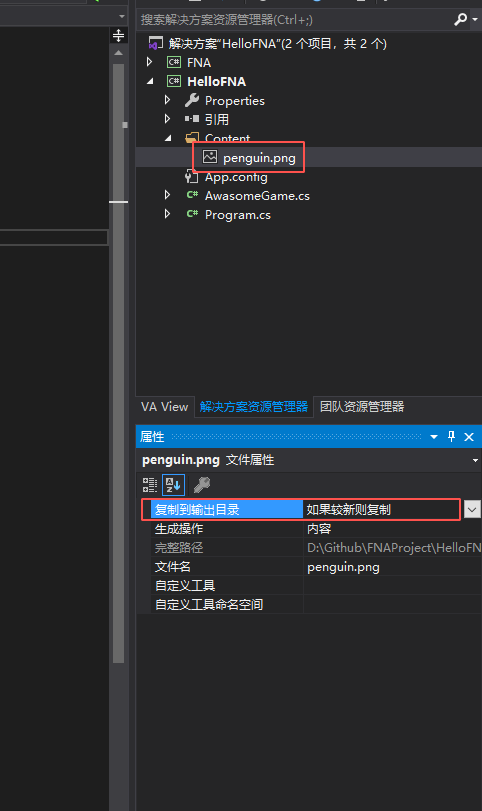Click the editor vertical scrollbar thumb
The height and width of the screenshot is (811, 482).
(118, 363)
